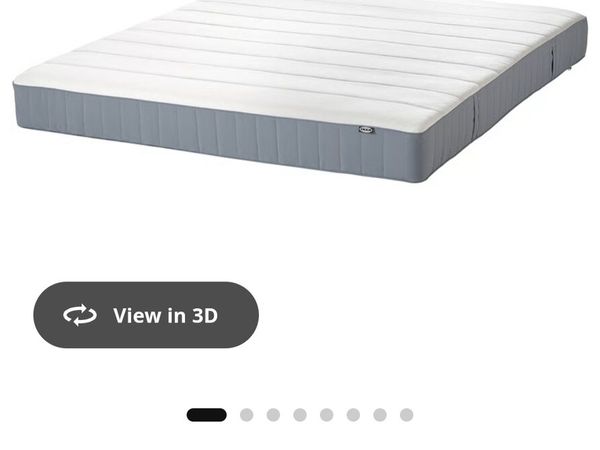Image resolution: width=600 pixels, height=450 pixels.
Task: Open the mattress product photo
Action: [300, 91]
